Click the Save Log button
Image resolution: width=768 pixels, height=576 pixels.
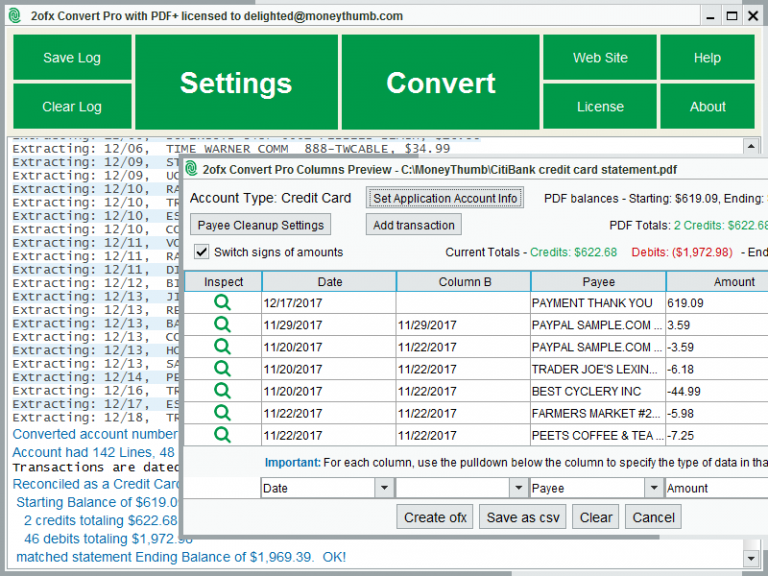click(72, 57)
